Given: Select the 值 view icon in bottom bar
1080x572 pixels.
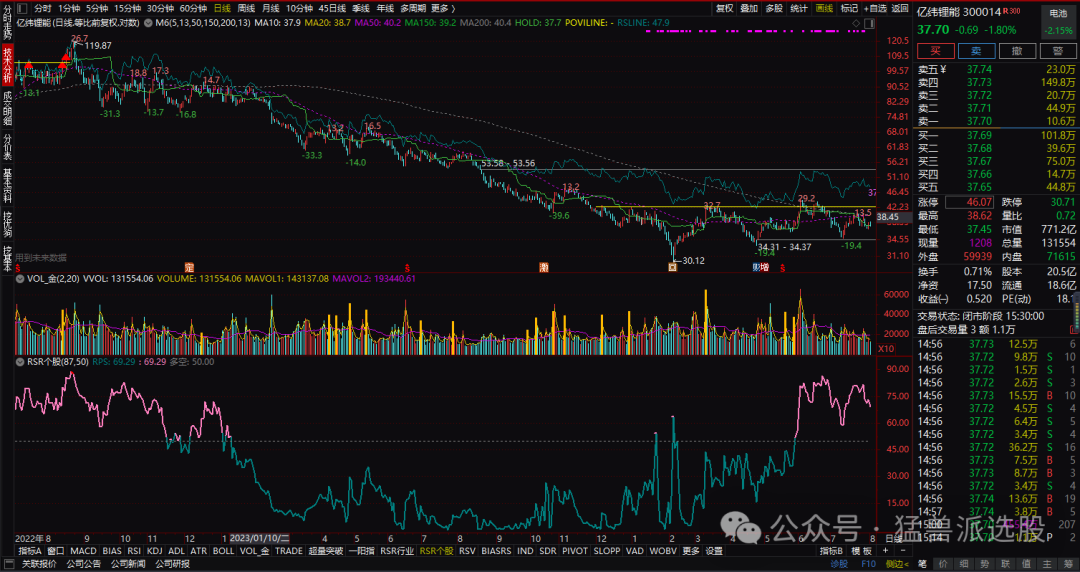Looking at the screenshot, I should (1026, 564).
